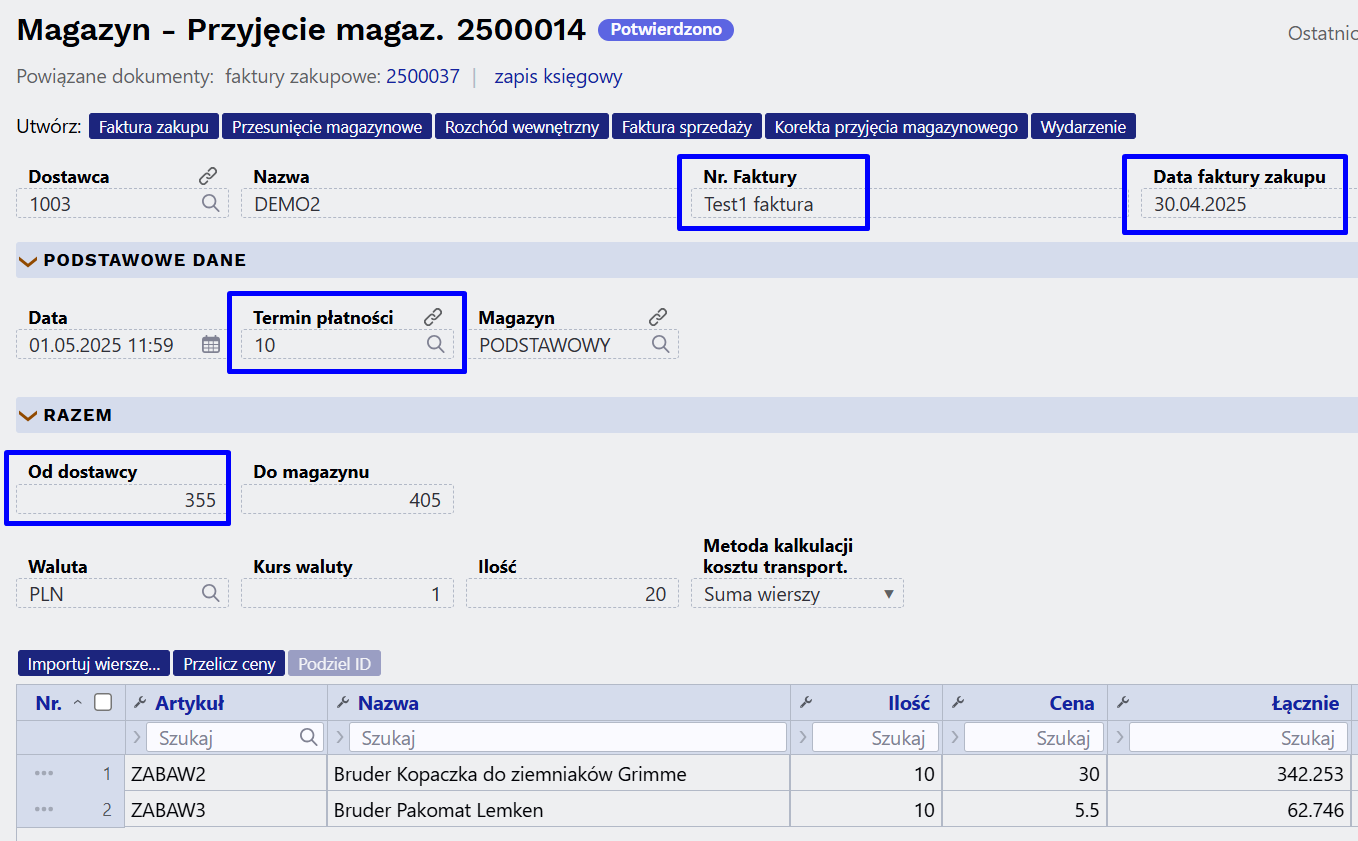Sort rows by the Nr. column arrow
This screenshot has width=1358, height=841.
(x=78, y=703)
